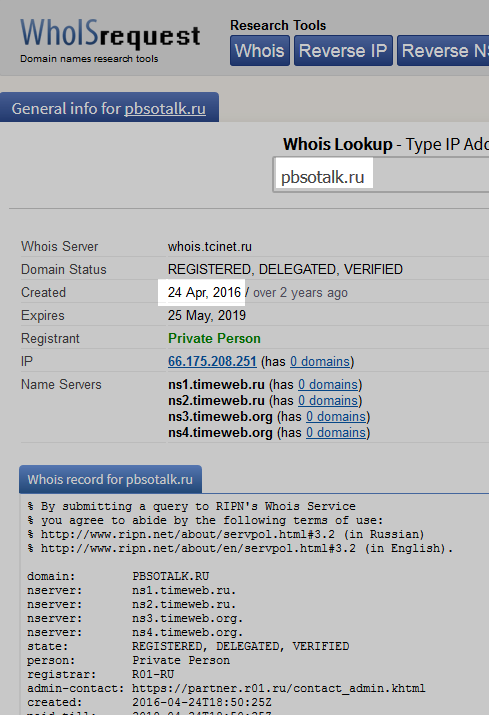489x715 pixels.
Task: Click the servpol.html#3.2 English URL line
Action: (x=240, y=548)
